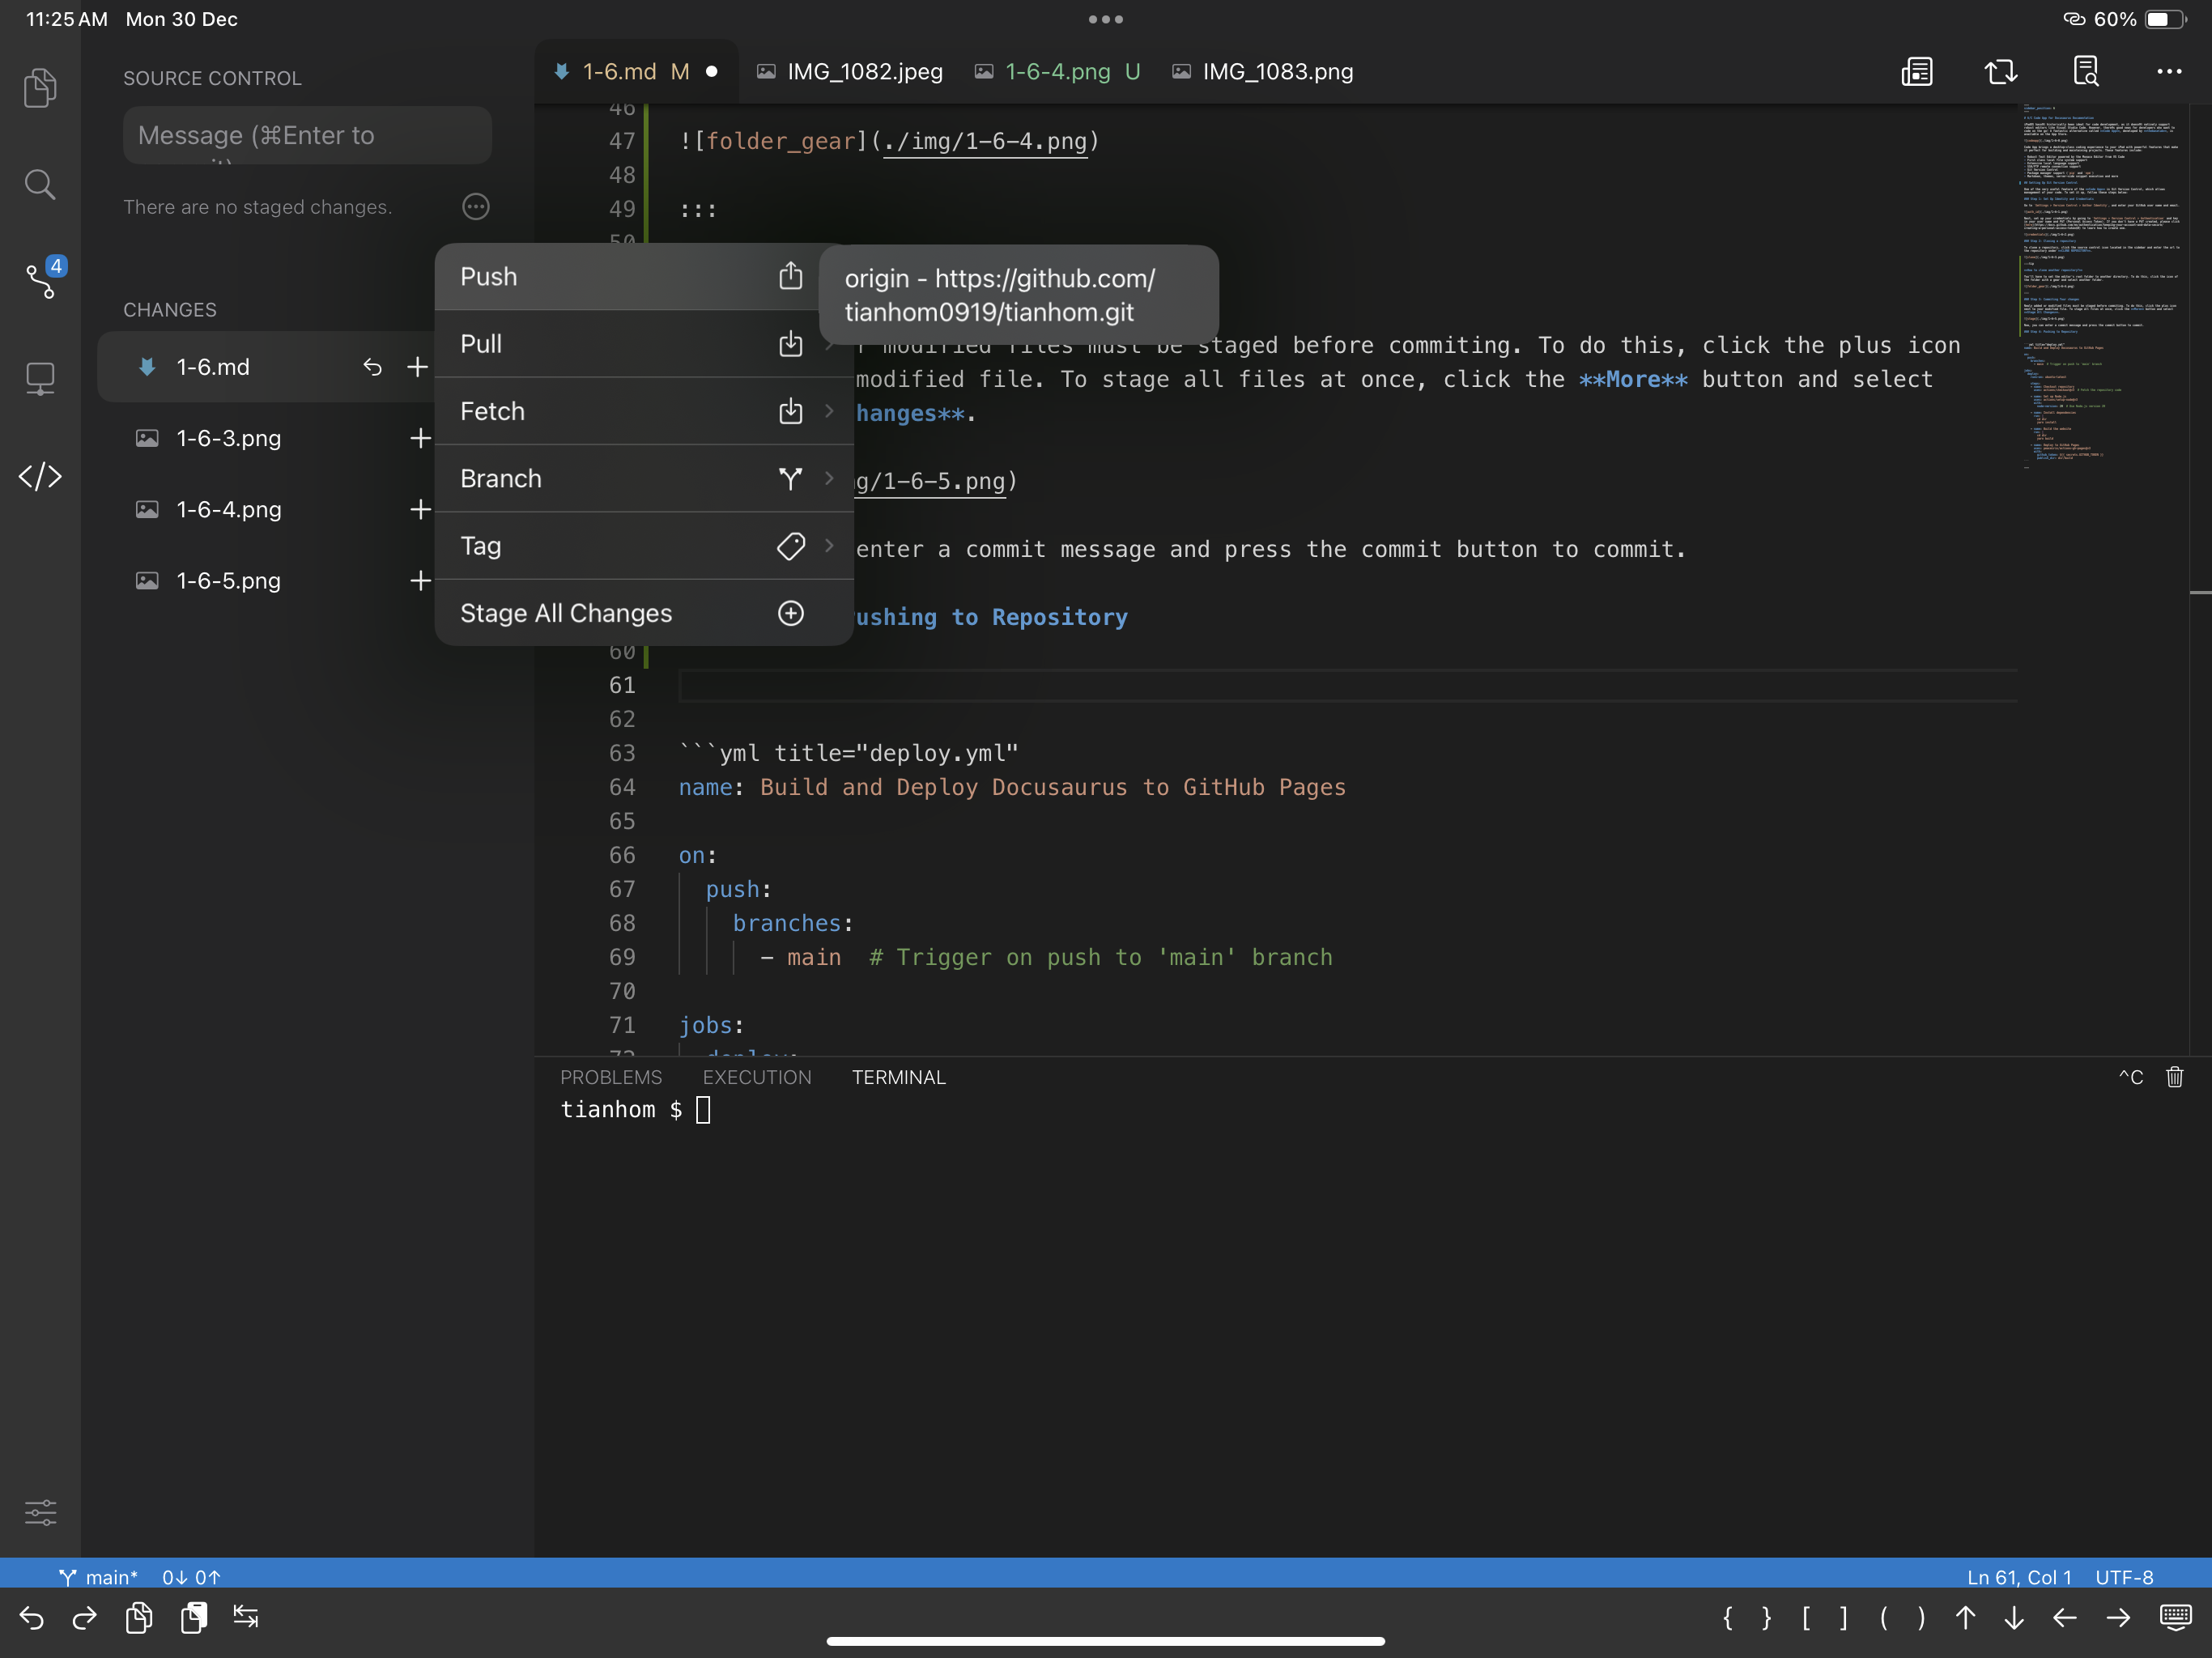This screenshot has width=2212, height=1658.
Task: Switch to the 1-6-4.png tab
Action: point(1058,72)
